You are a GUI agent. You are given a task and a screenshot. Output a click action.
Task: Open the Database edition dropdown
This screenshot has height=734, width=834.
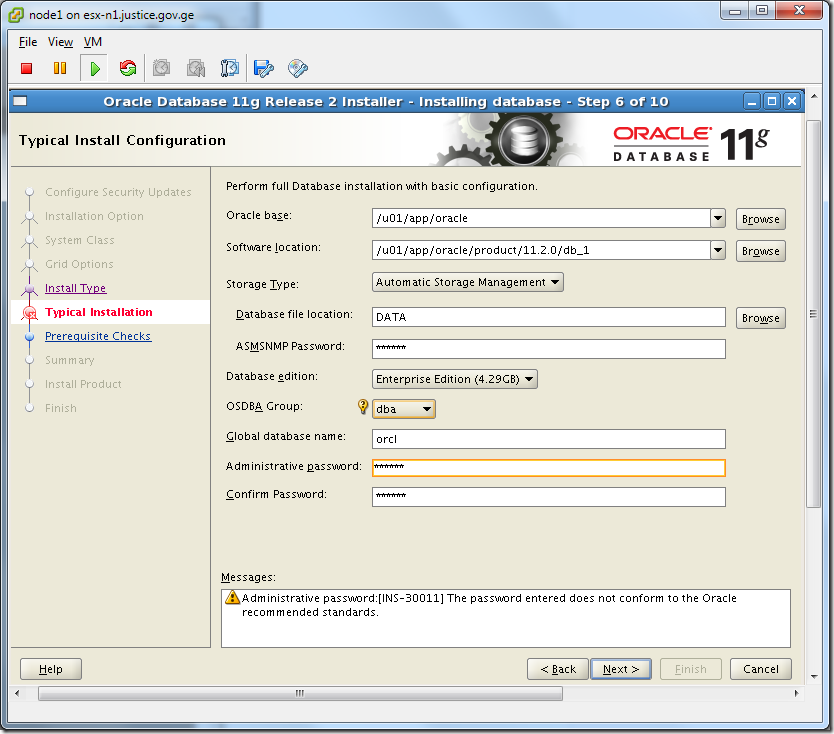[x=530, y=379]
